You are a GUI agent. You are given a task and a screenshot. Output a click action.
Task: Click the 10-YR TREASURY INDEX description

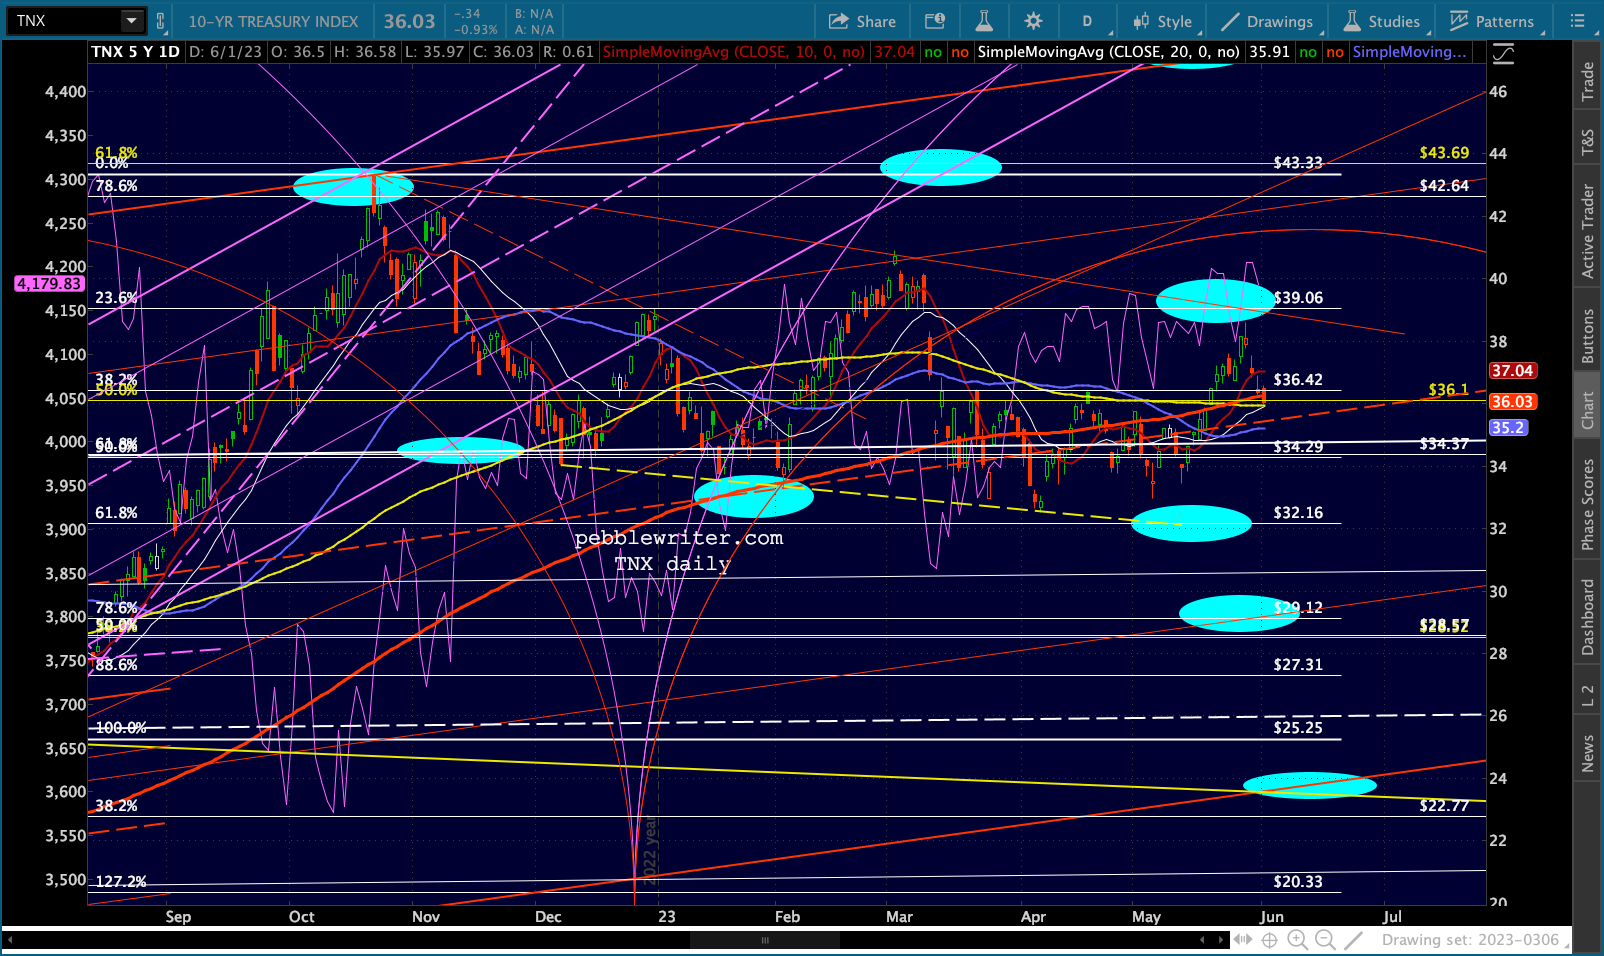273,21
